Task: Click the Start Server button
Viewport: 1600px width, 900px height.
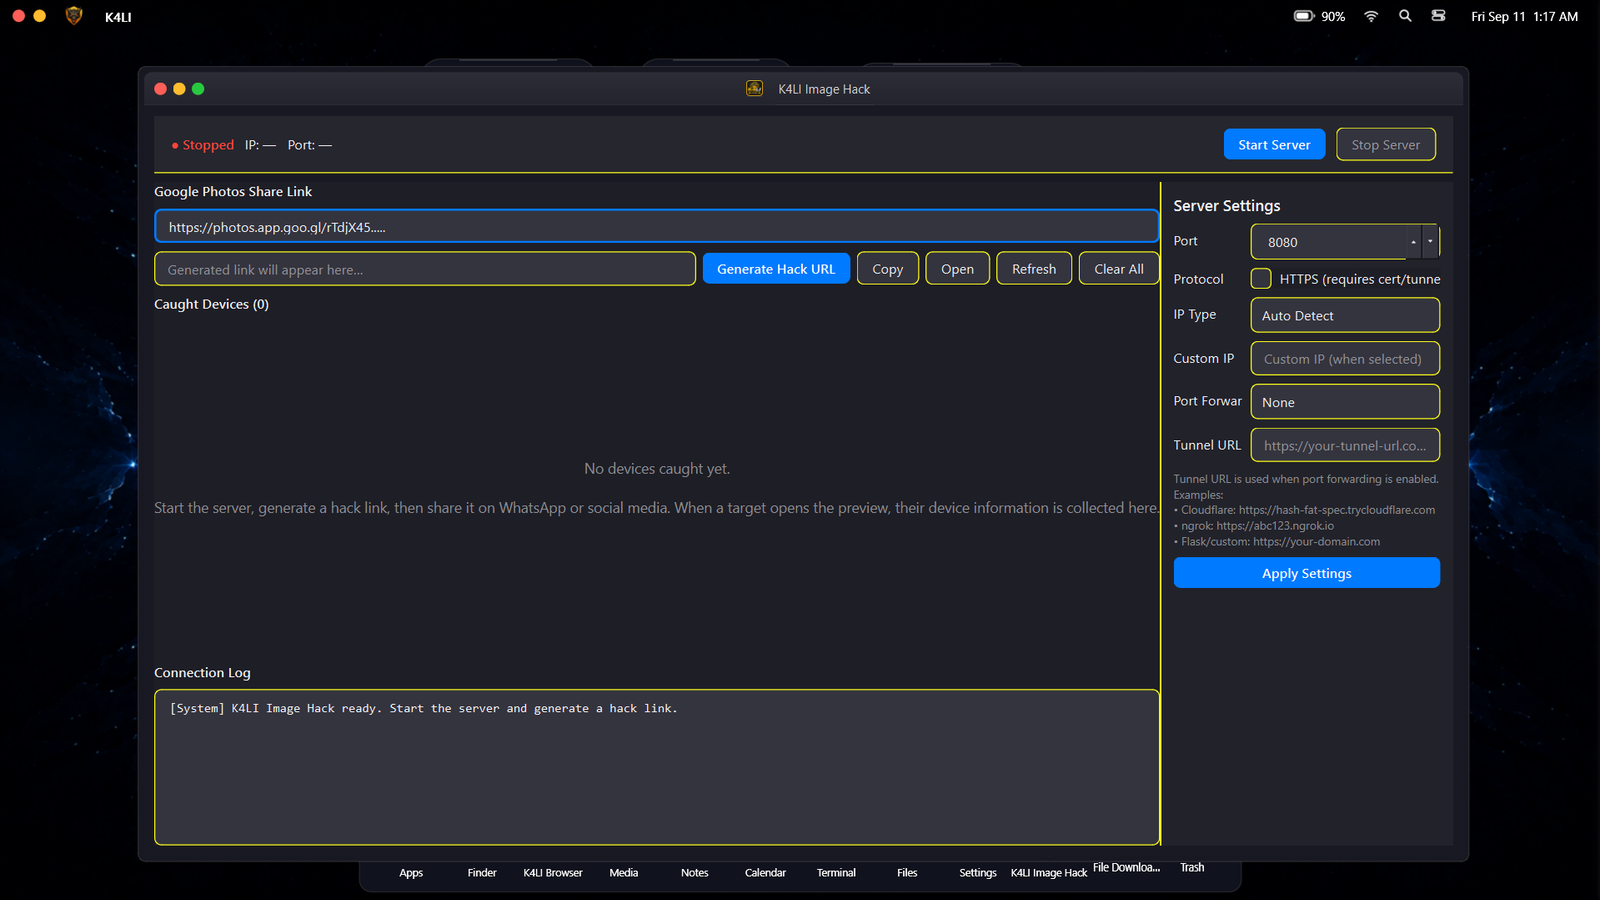Action: click(x=1274, y=145)
